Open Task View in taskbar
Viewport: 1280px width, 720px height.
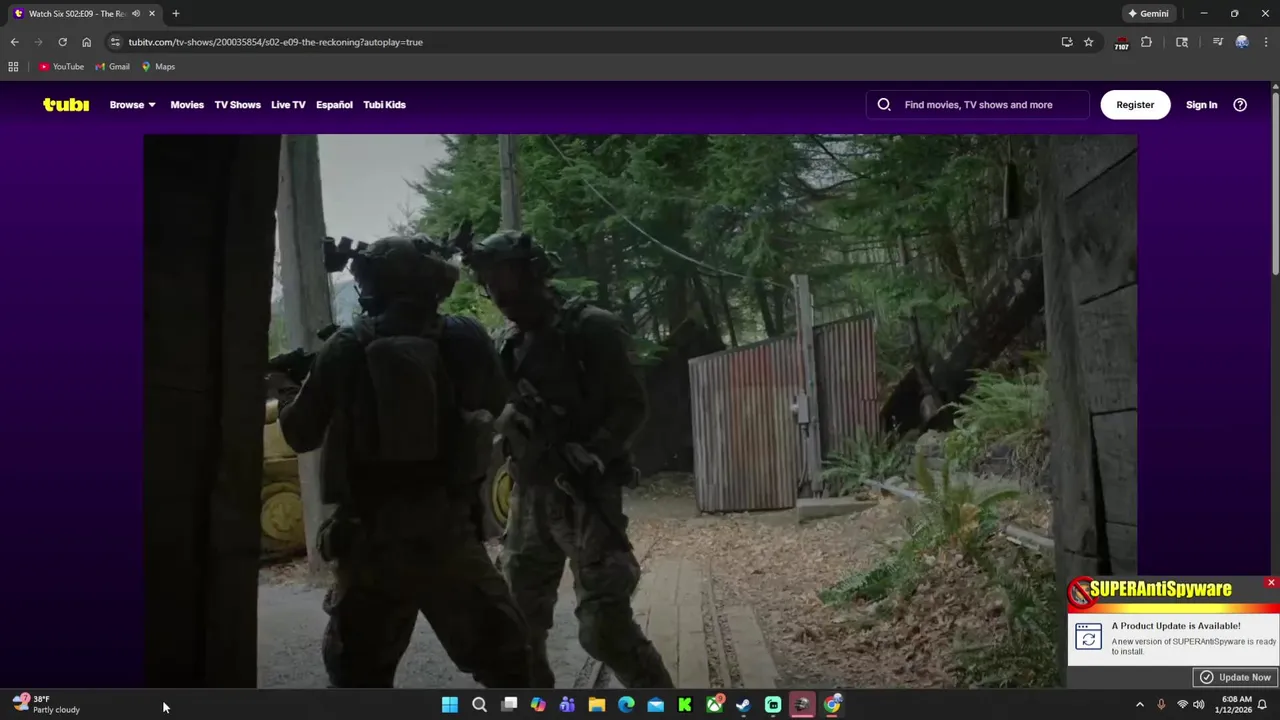(509, 705)
